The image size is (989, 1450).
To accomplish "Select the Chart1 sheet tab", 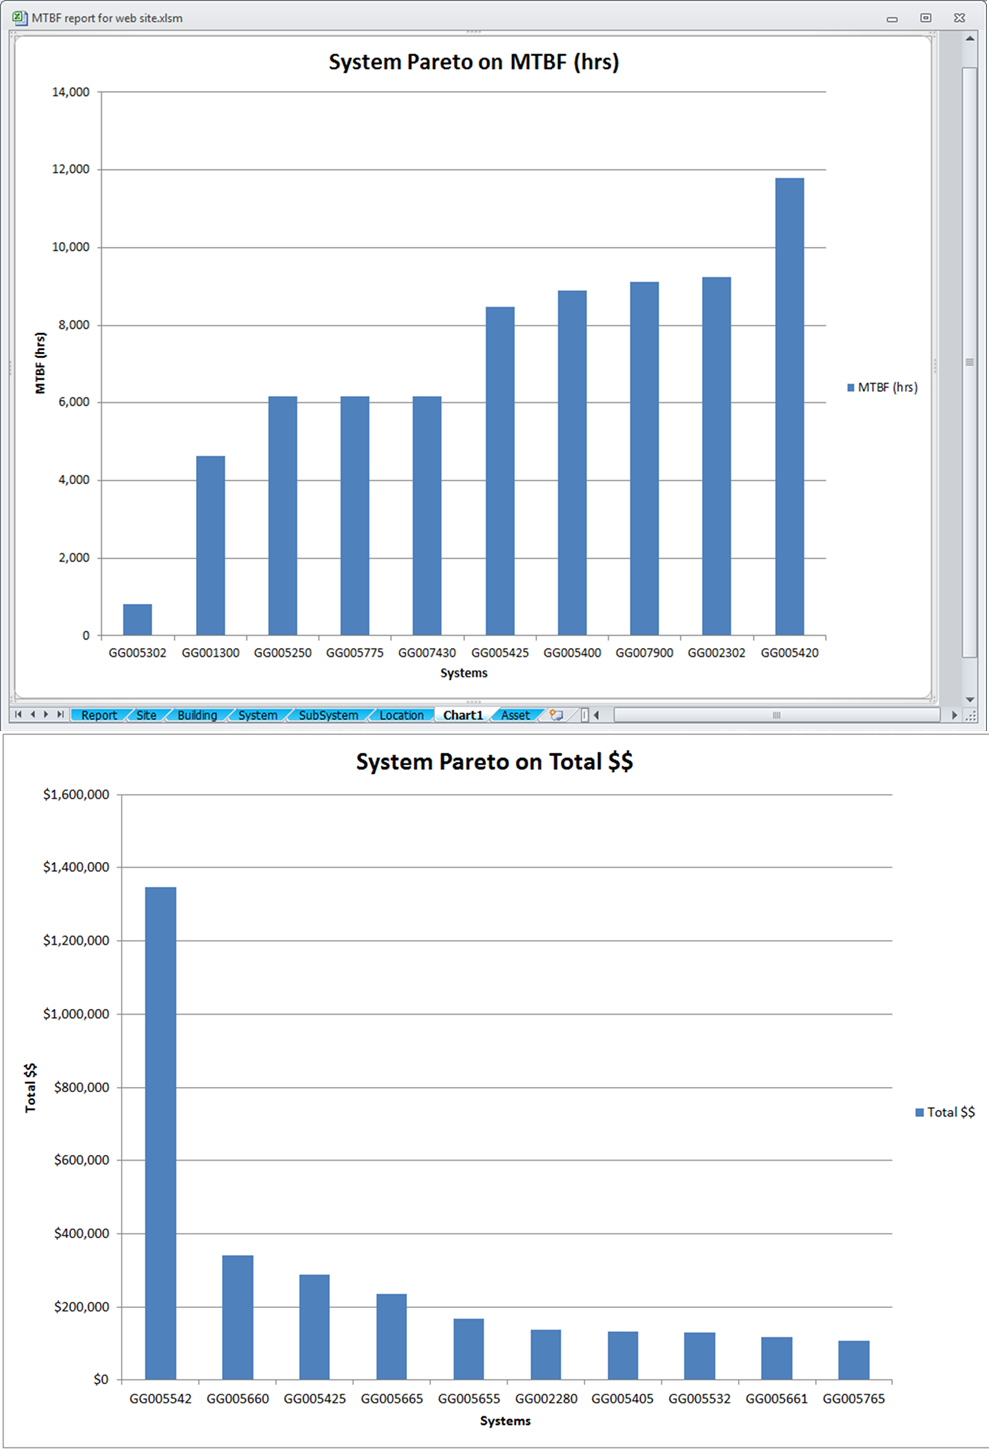I will pos(463,715).
